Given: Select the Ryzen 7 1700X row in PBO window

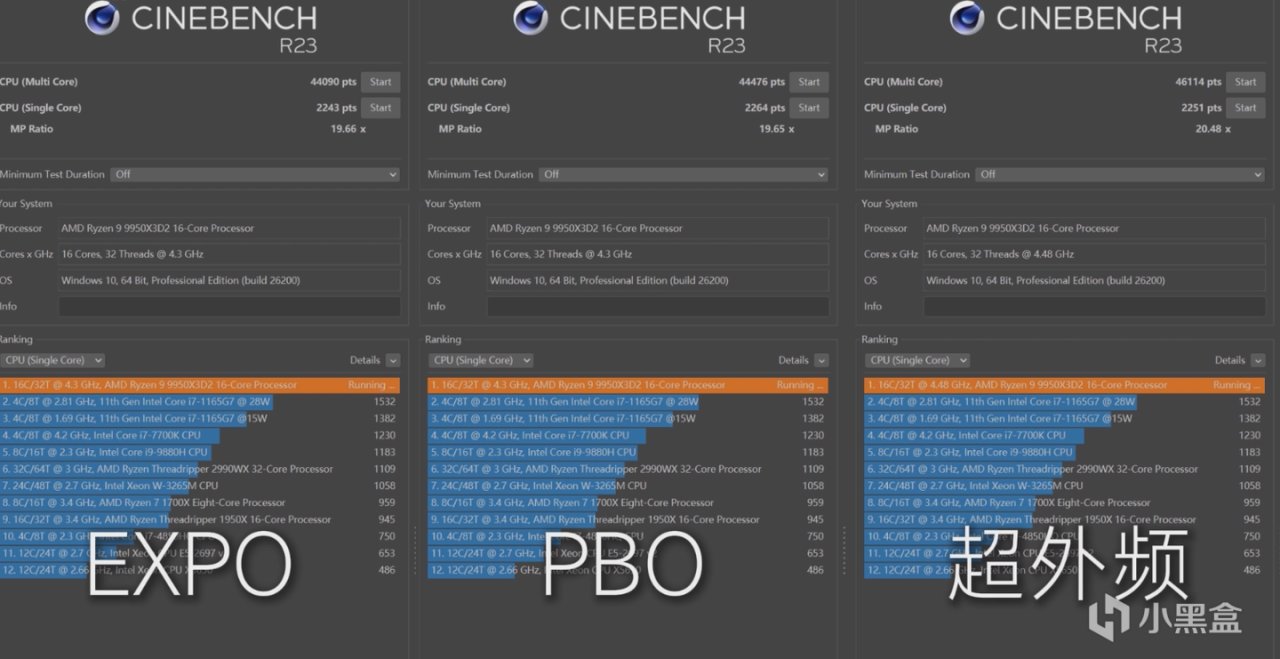Looking at the screenshot, I should (628, 503).
